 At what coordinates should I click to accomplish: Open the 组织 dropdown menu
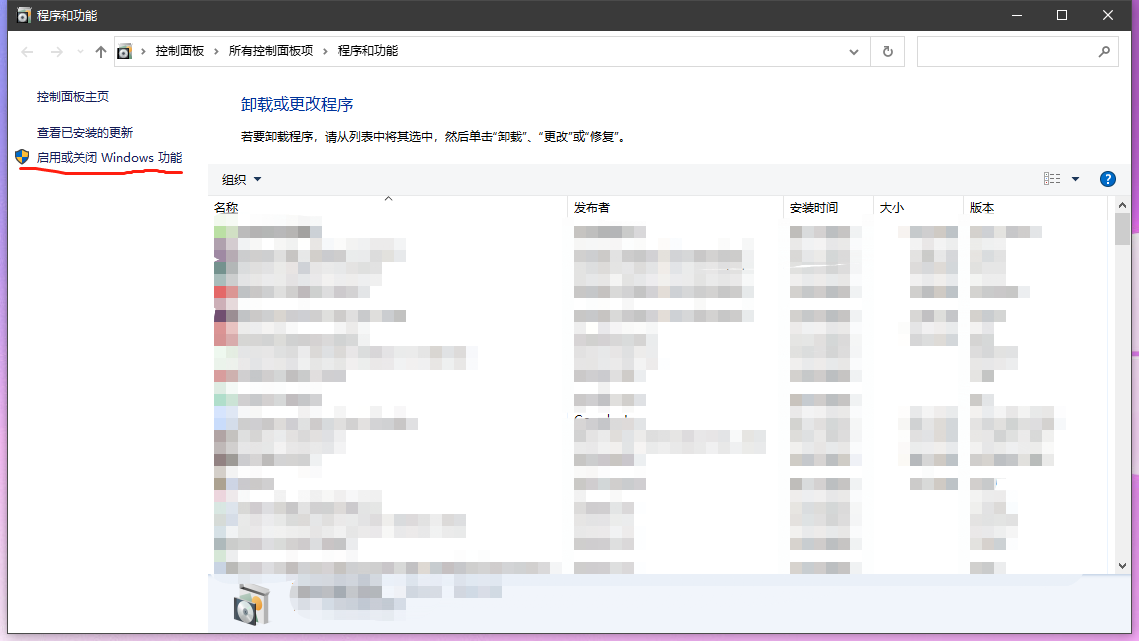click(x=239, y=179)
